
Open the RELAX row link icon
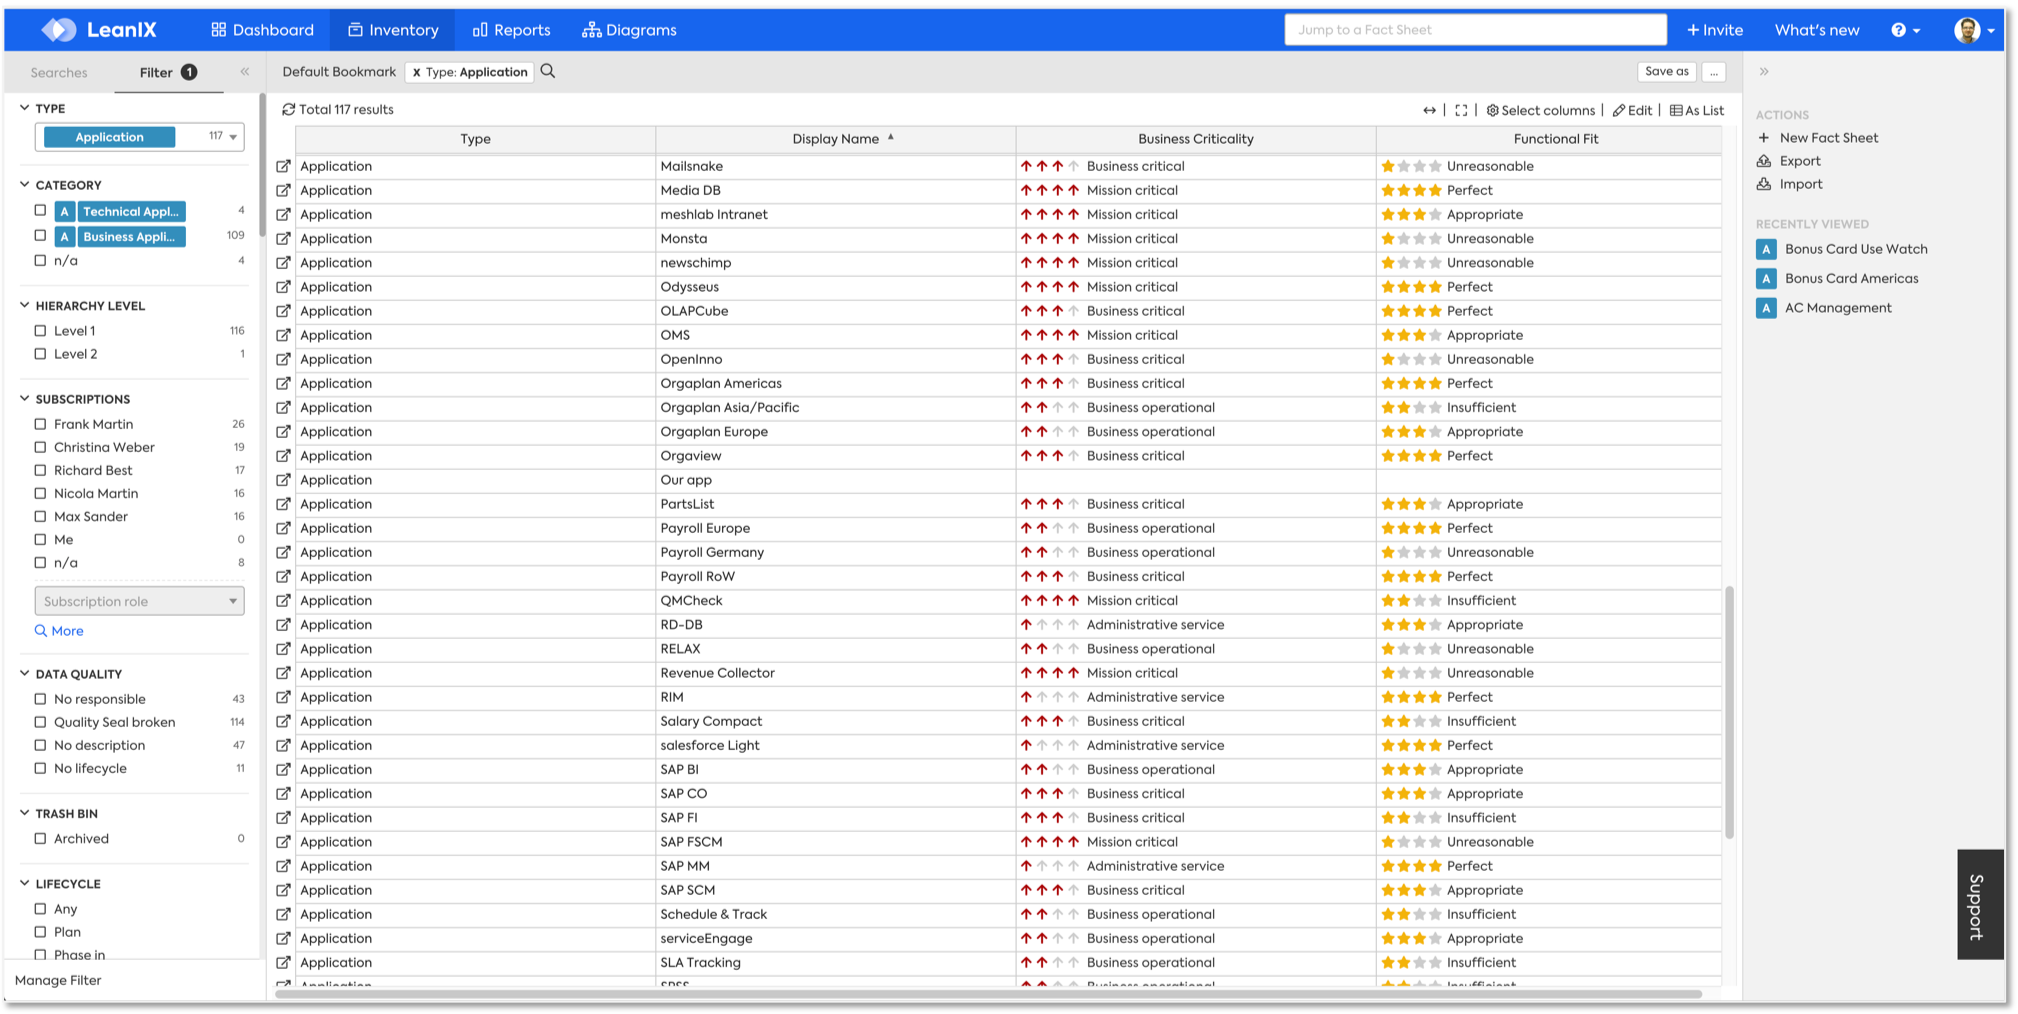click(283, 649)
